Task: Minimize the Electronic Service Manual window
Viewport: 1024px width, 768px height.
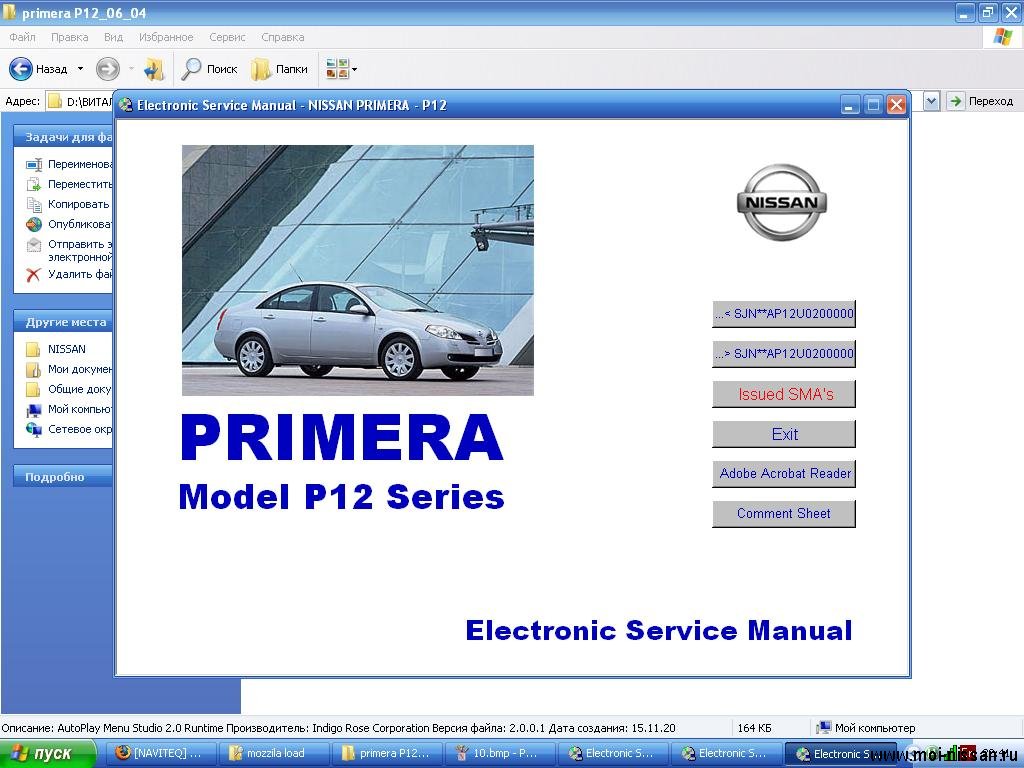Action: click(x=850, y=105)
